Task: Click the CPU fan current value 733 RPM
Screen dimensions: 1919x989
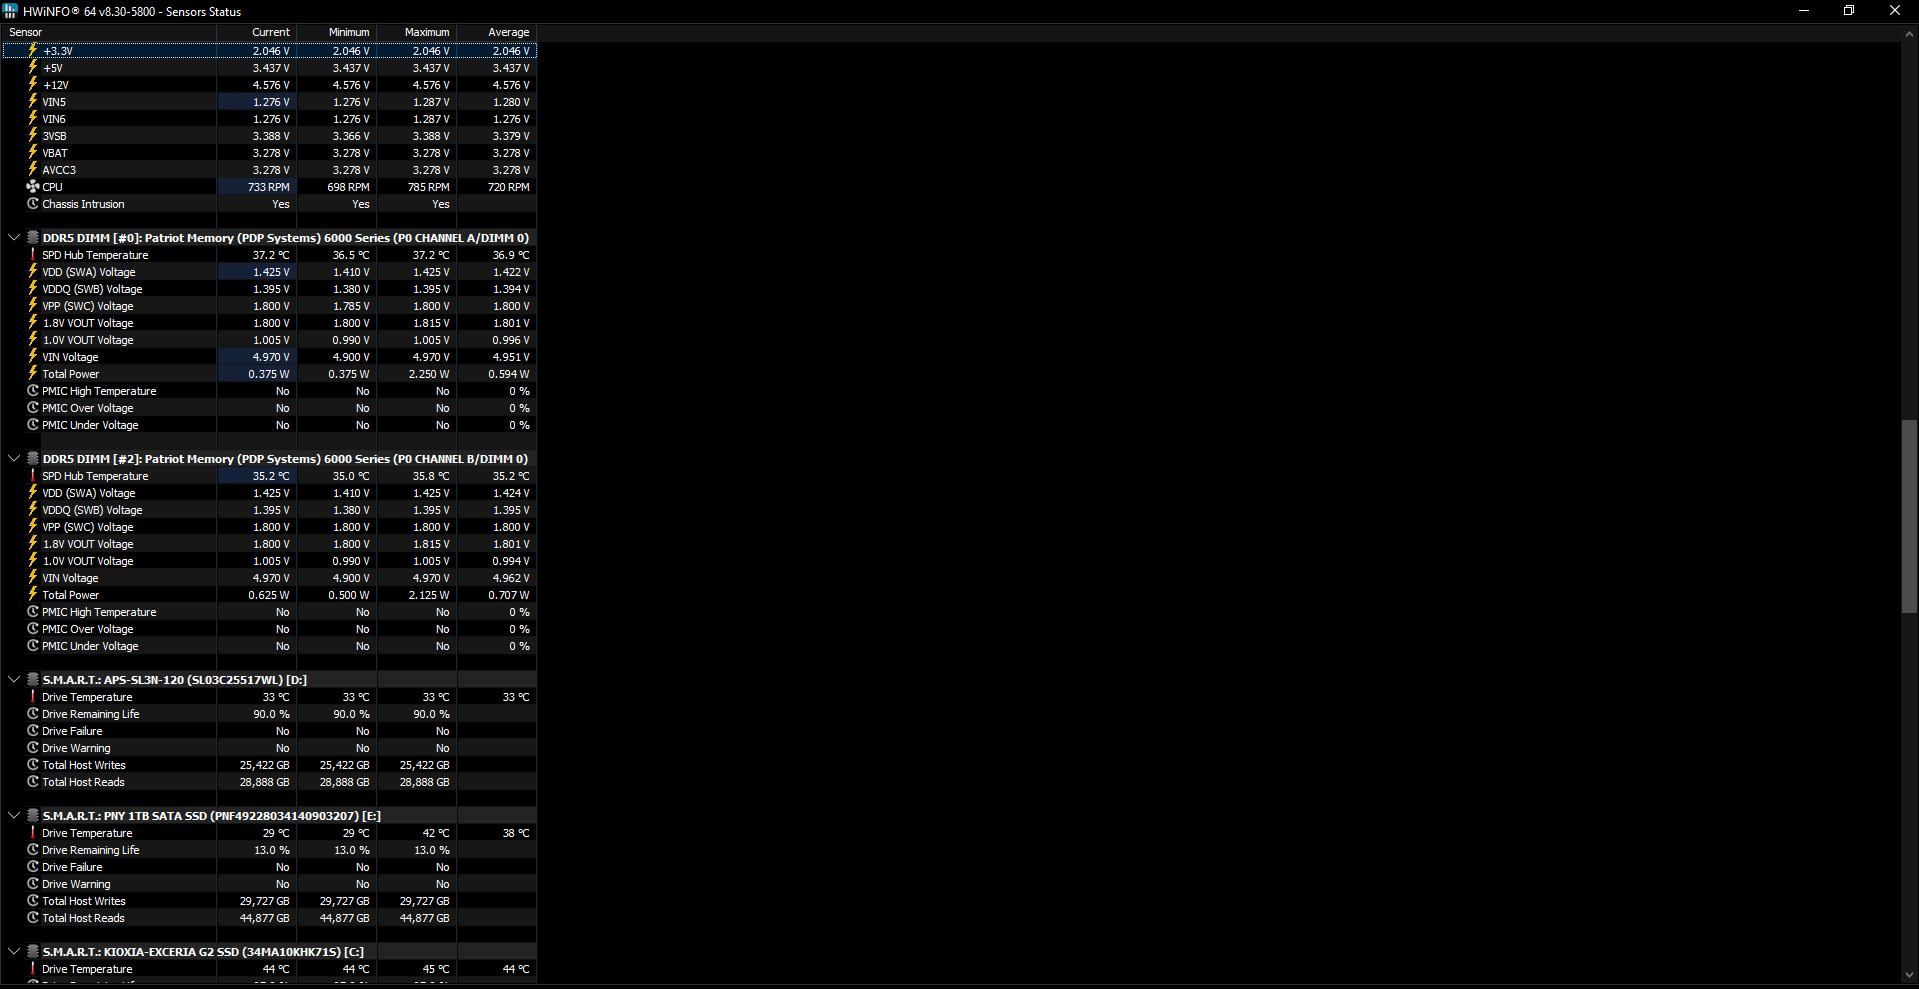Action: [268, 187]
